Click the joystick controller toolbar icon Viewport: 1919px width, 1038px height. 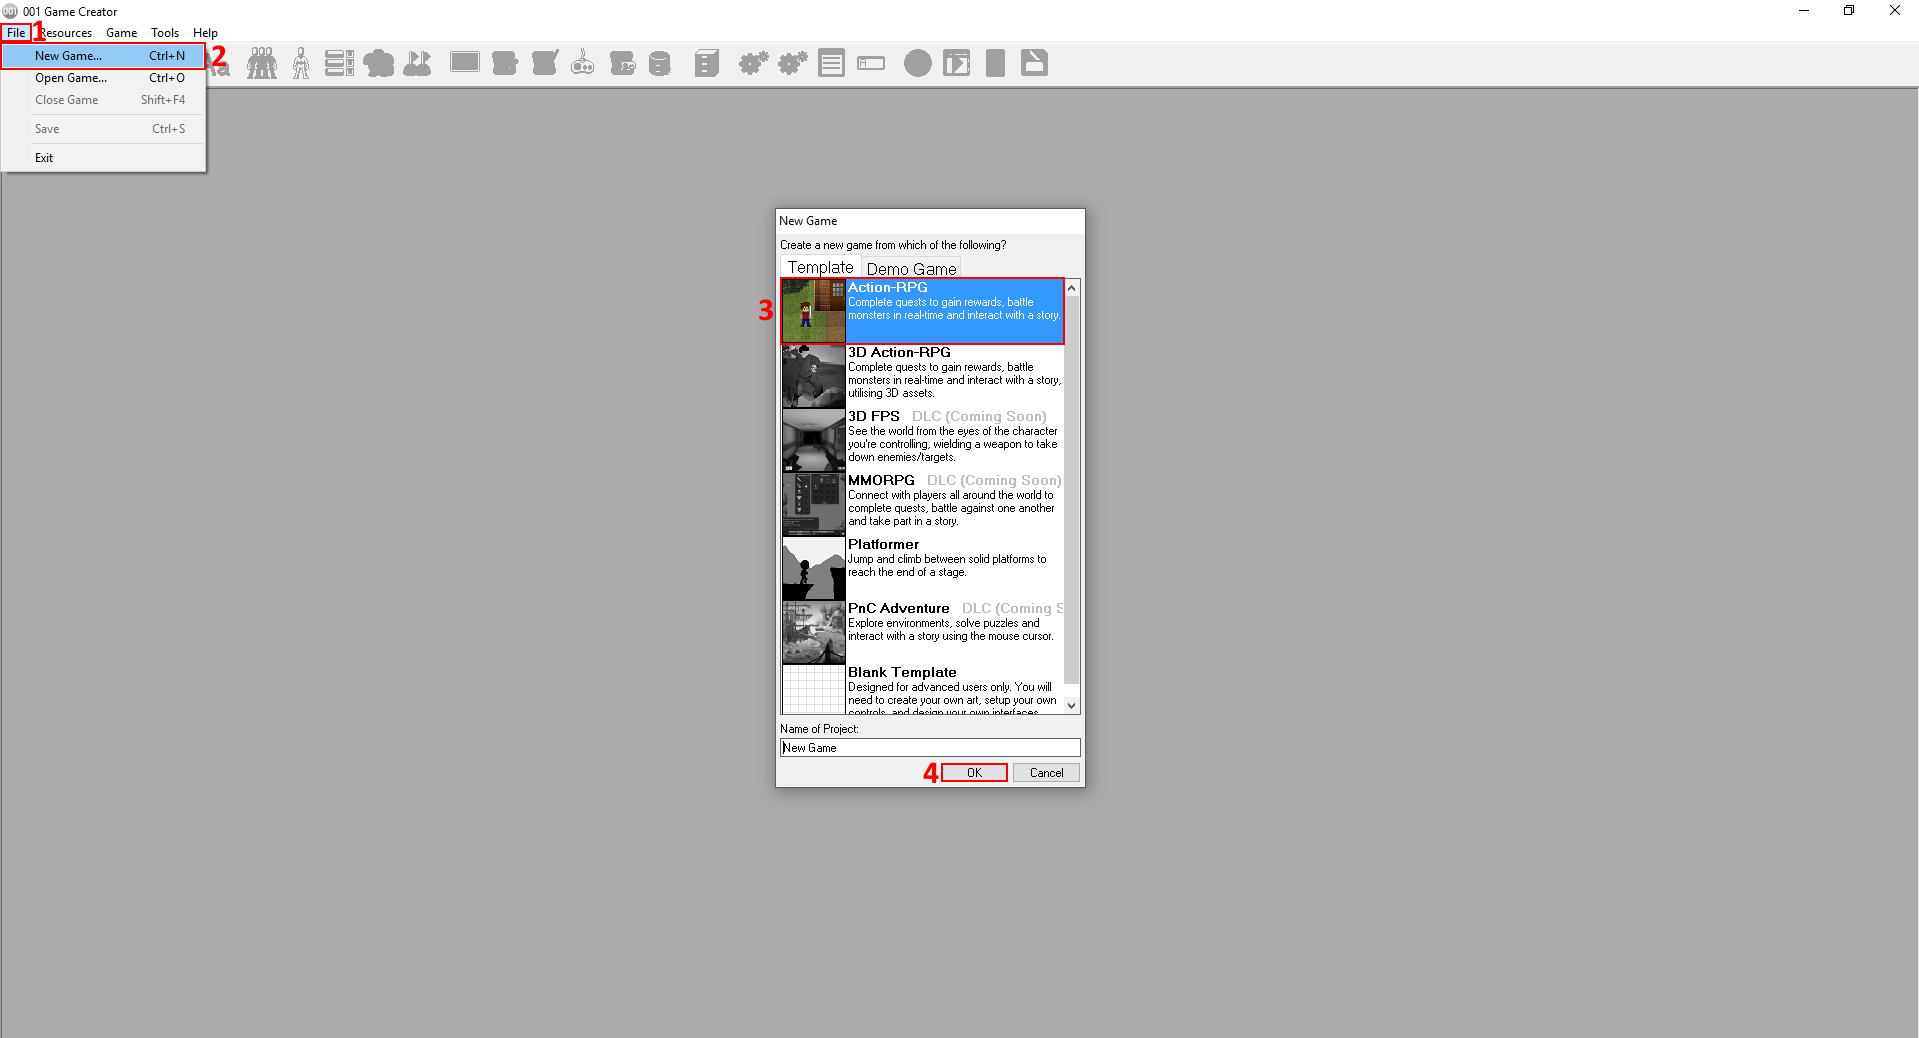(583, 63)
